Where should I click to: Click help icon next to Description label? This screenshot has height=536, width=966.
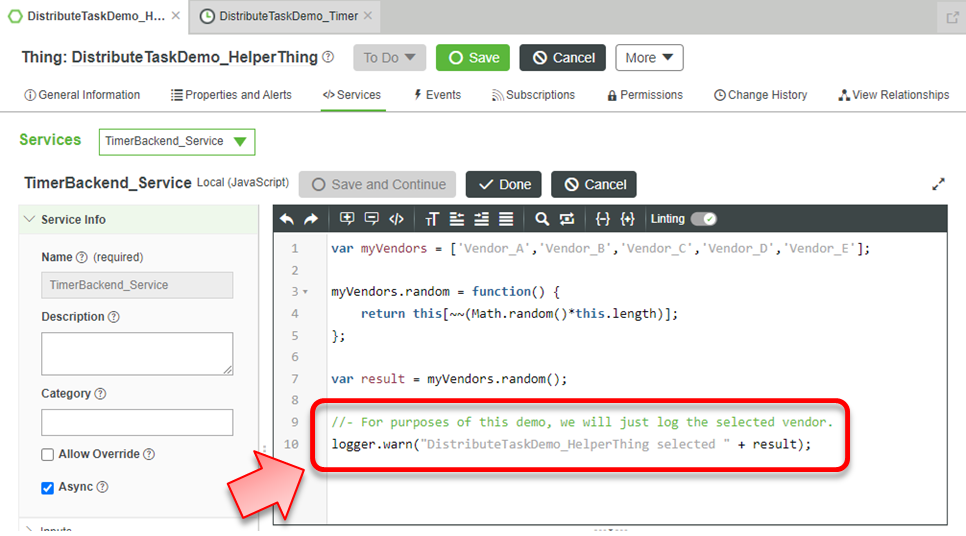point(113,317)
